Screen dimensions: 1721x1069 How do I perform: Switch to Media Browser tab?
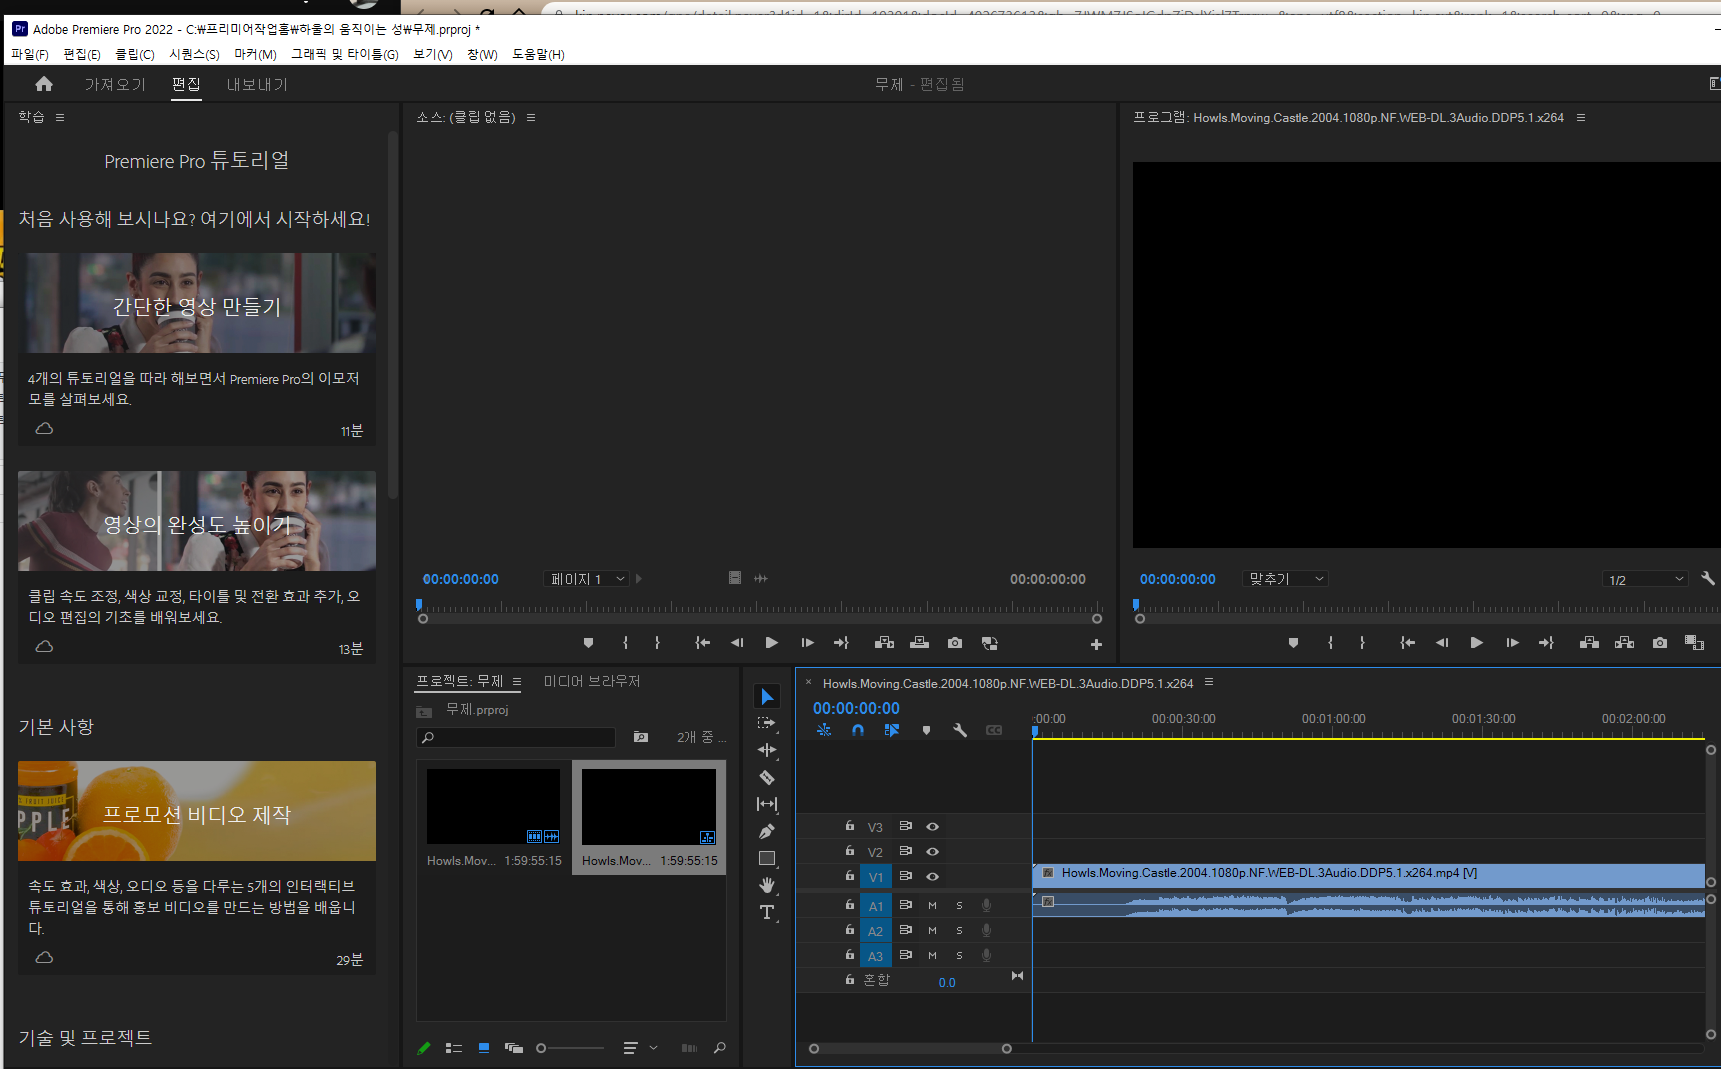(x=592, y=681)
